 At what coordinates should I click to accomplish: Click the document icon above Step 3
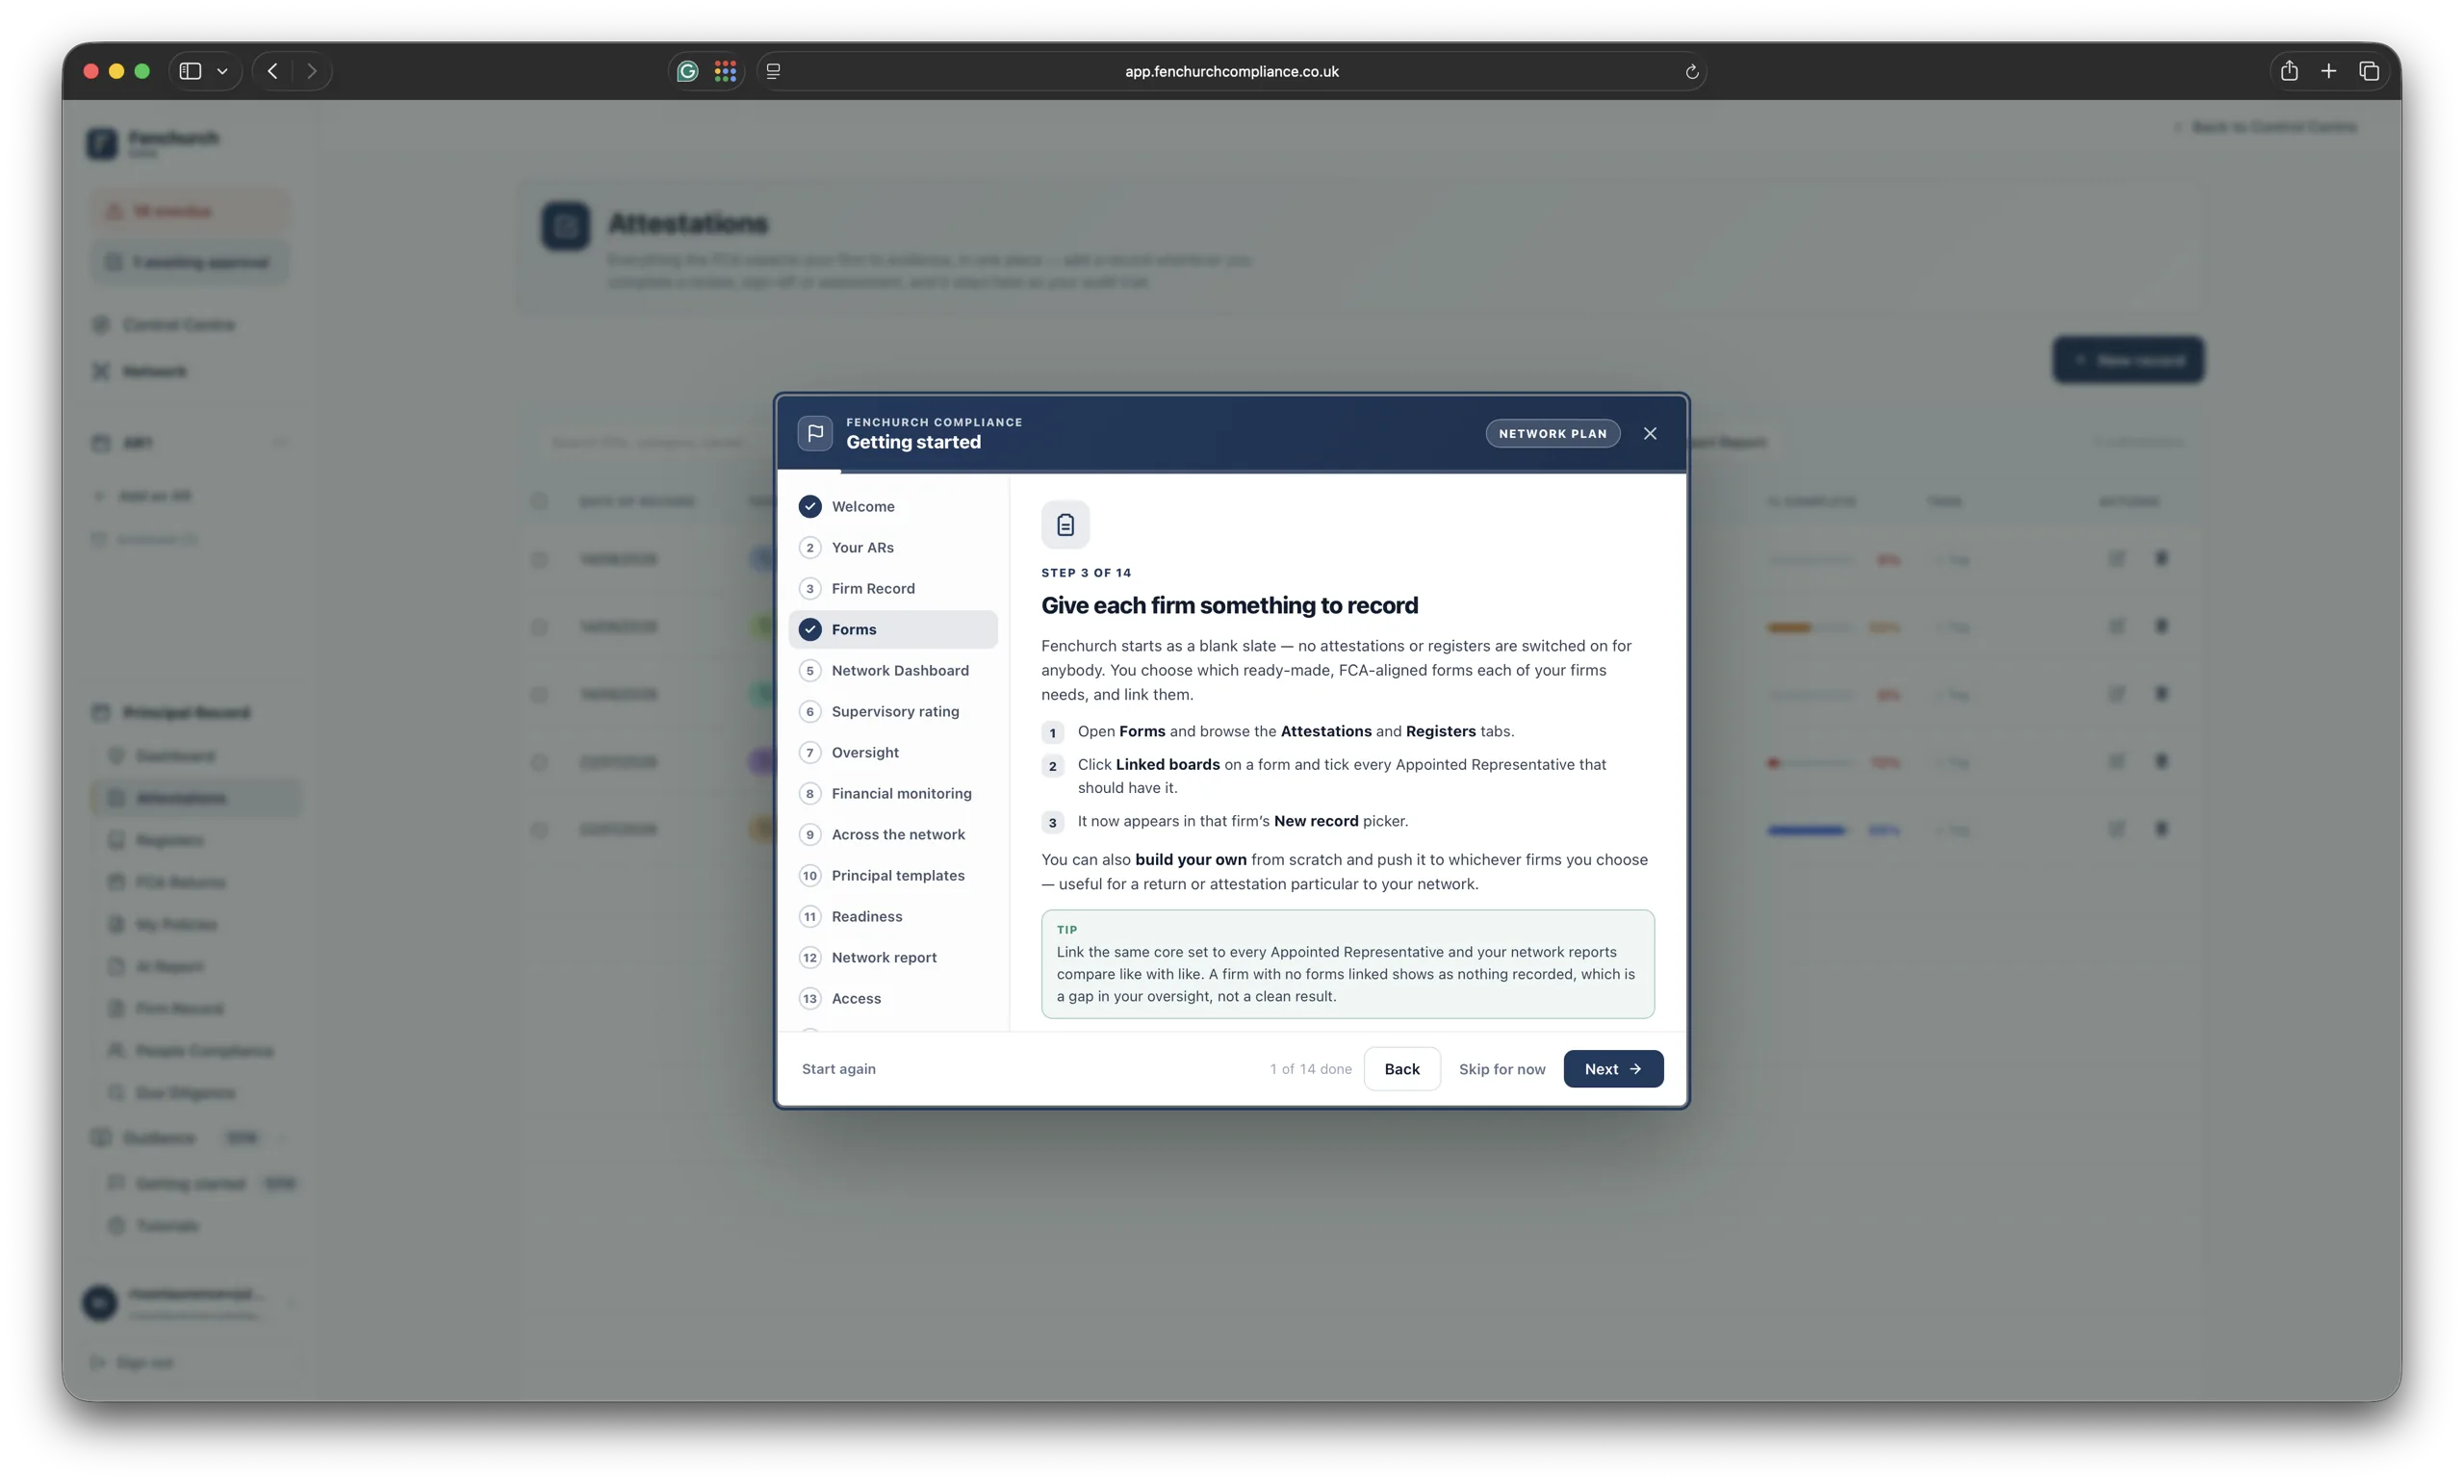[1065, 524]
